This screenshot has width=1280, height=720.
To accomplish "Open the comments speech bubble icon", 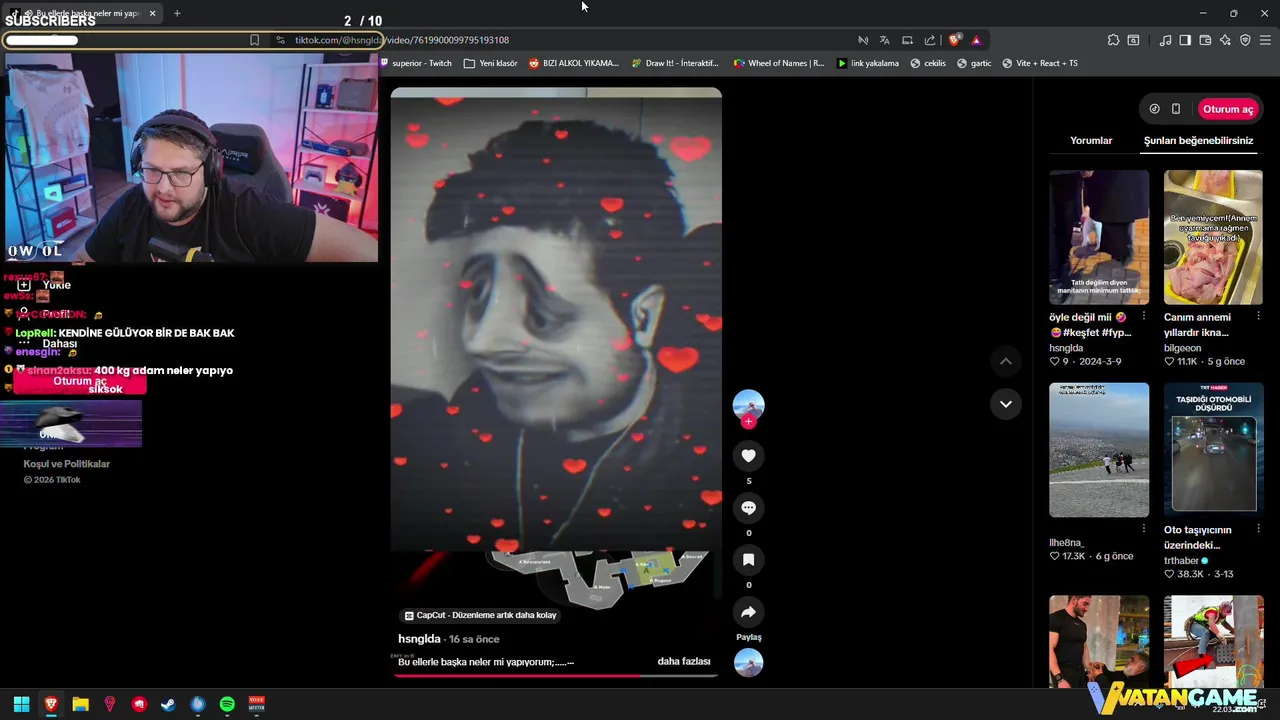I will tap(748, 508).
